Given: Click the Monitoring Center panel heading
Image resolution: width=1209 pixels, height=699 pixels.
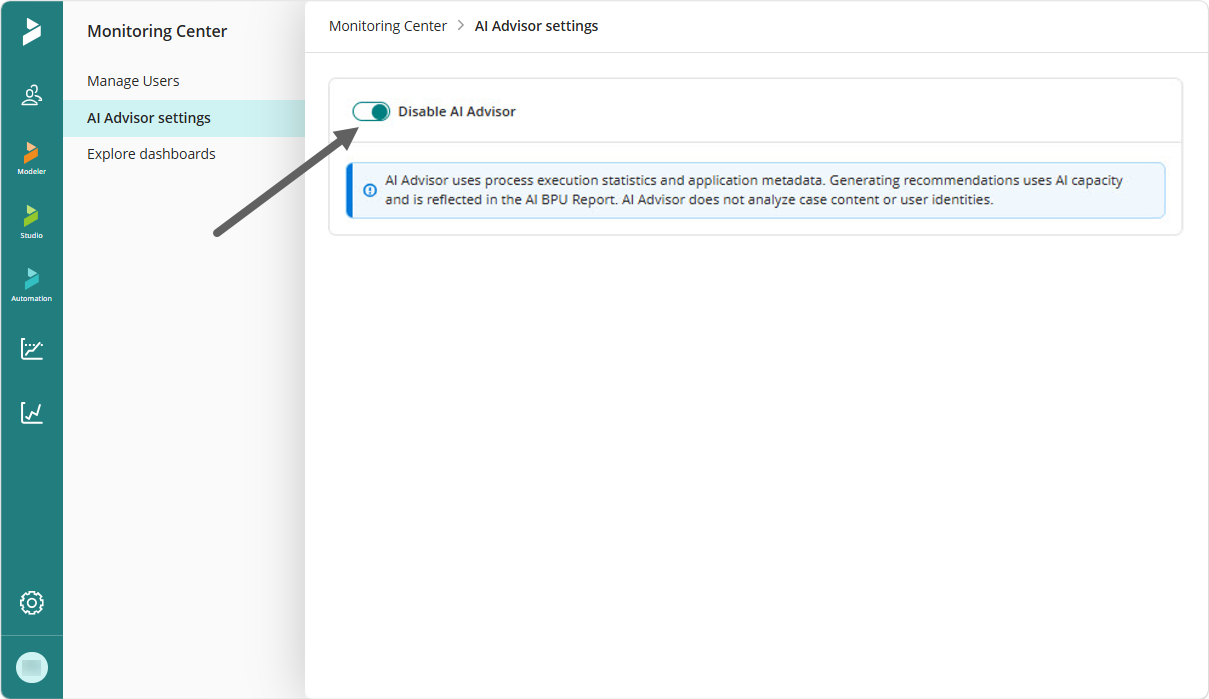Looking at the screenshot, I should coord(157,31).
